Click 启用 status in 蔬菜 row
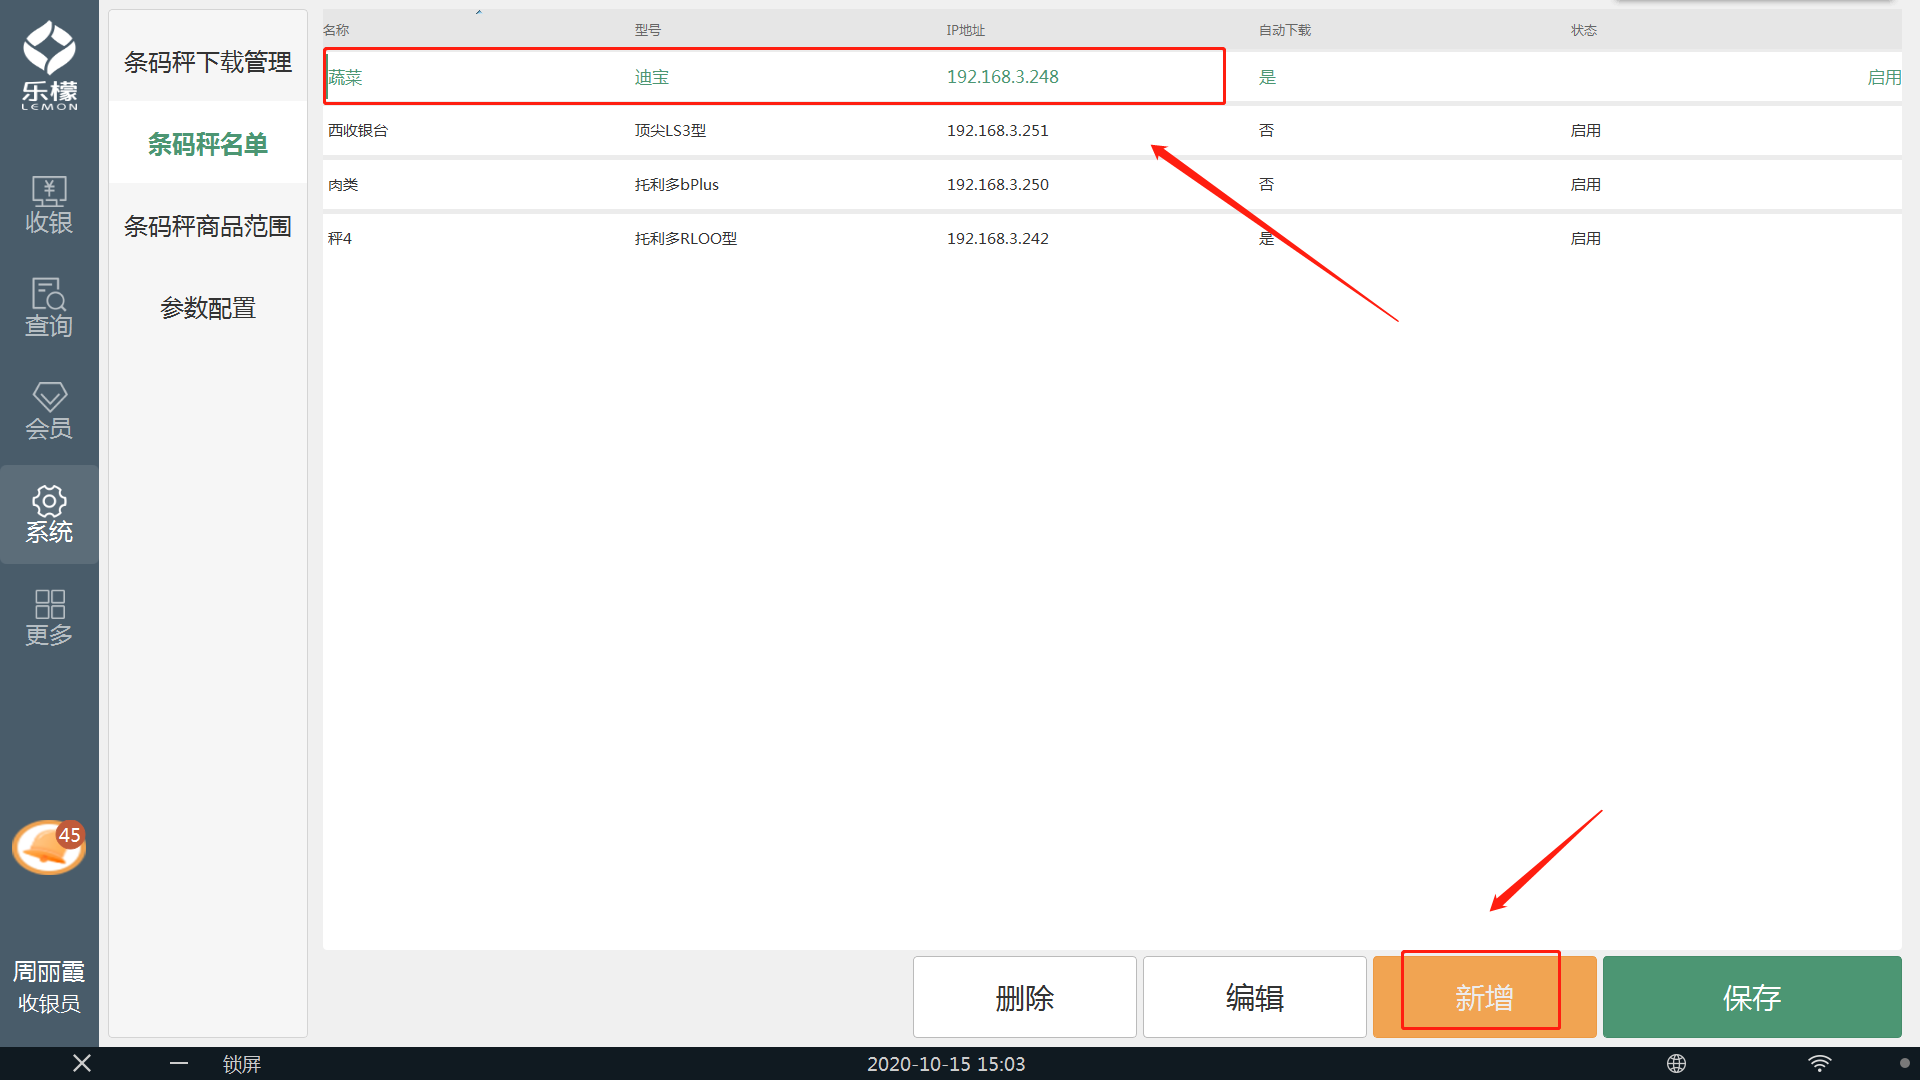The height and width of the screenshot is (1080, 1920). coord(1884,77)
